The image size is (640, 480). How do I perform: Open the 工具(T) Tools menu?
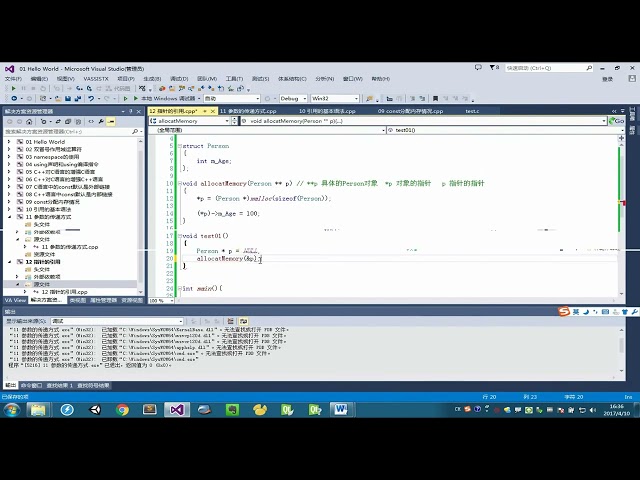[234, 79]
